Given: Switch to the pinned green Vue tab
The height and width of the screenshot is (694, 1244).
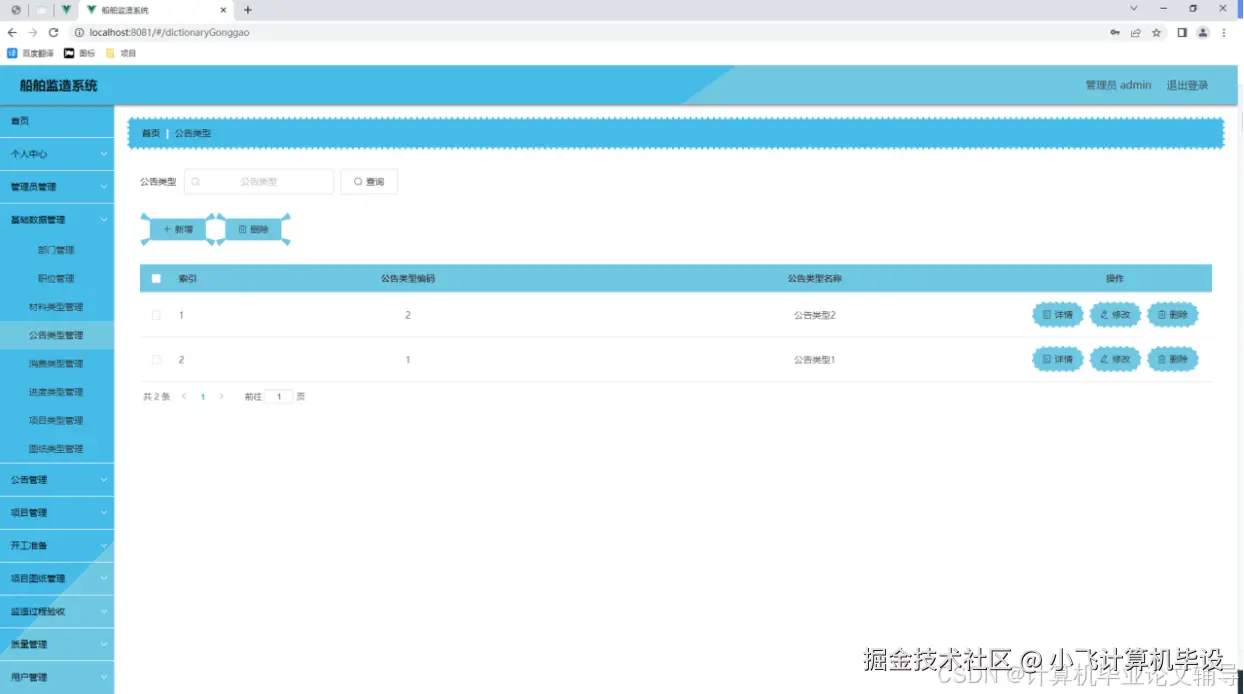Looking at the screenshot, I should tap(66, 10).
